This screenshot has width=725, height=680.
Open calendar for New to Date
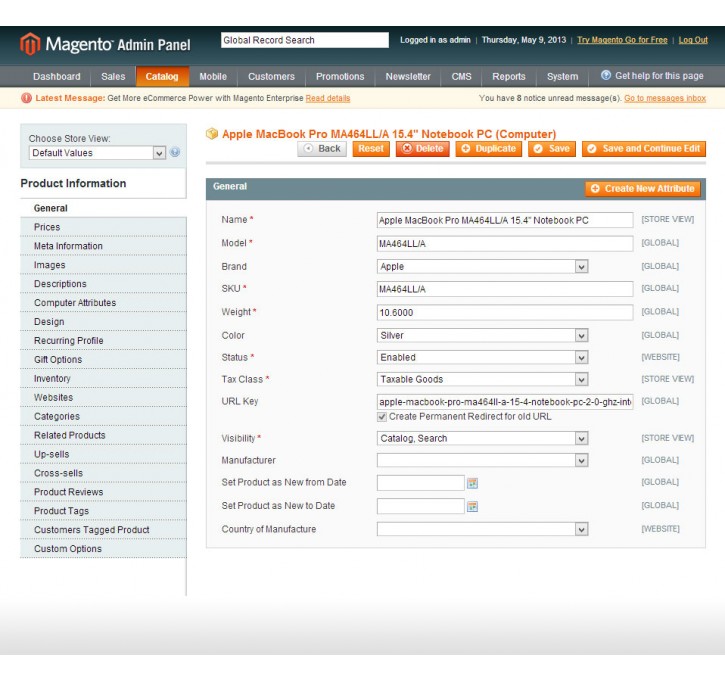coord(472,506)
